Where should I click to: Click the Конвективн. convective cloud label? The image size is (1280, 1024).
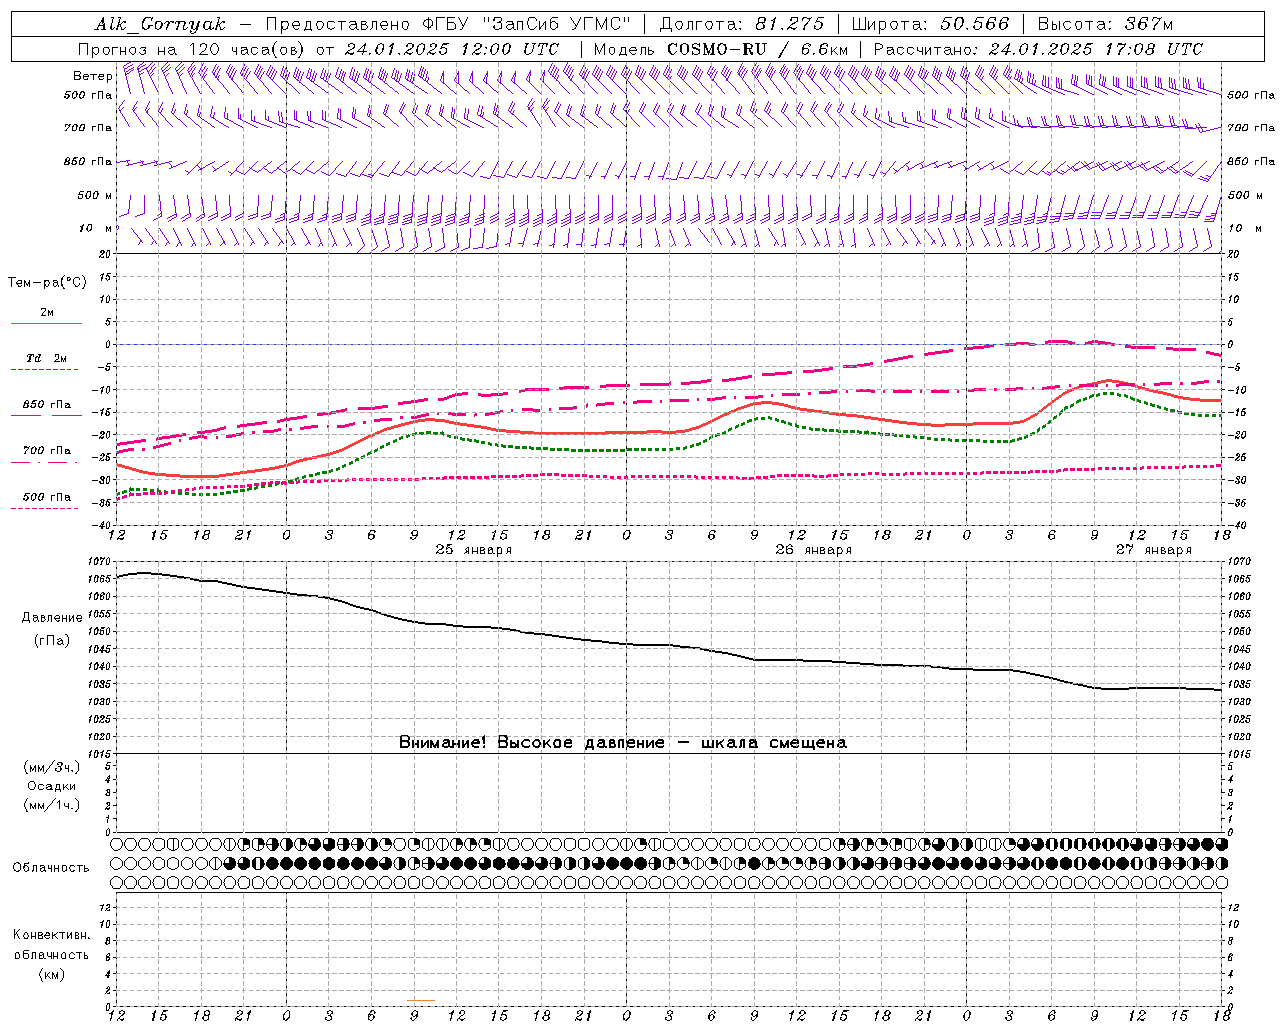point(51,934)
